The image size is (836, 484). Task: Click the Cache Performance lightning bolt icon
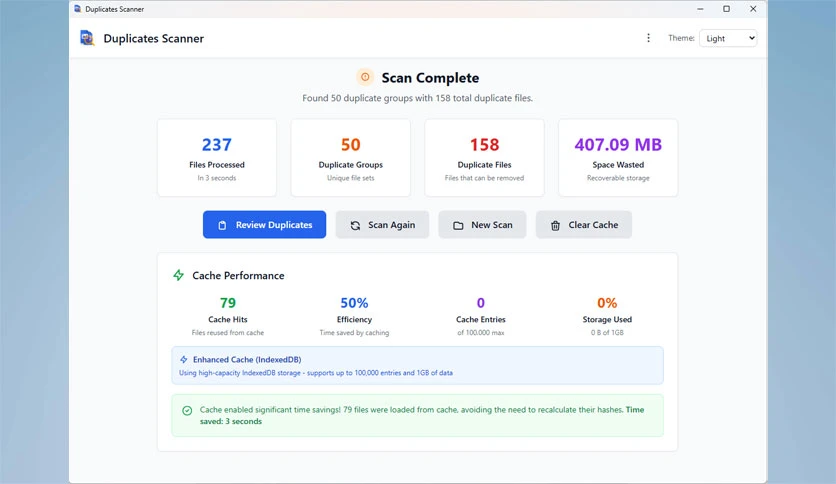coord(179,275)
